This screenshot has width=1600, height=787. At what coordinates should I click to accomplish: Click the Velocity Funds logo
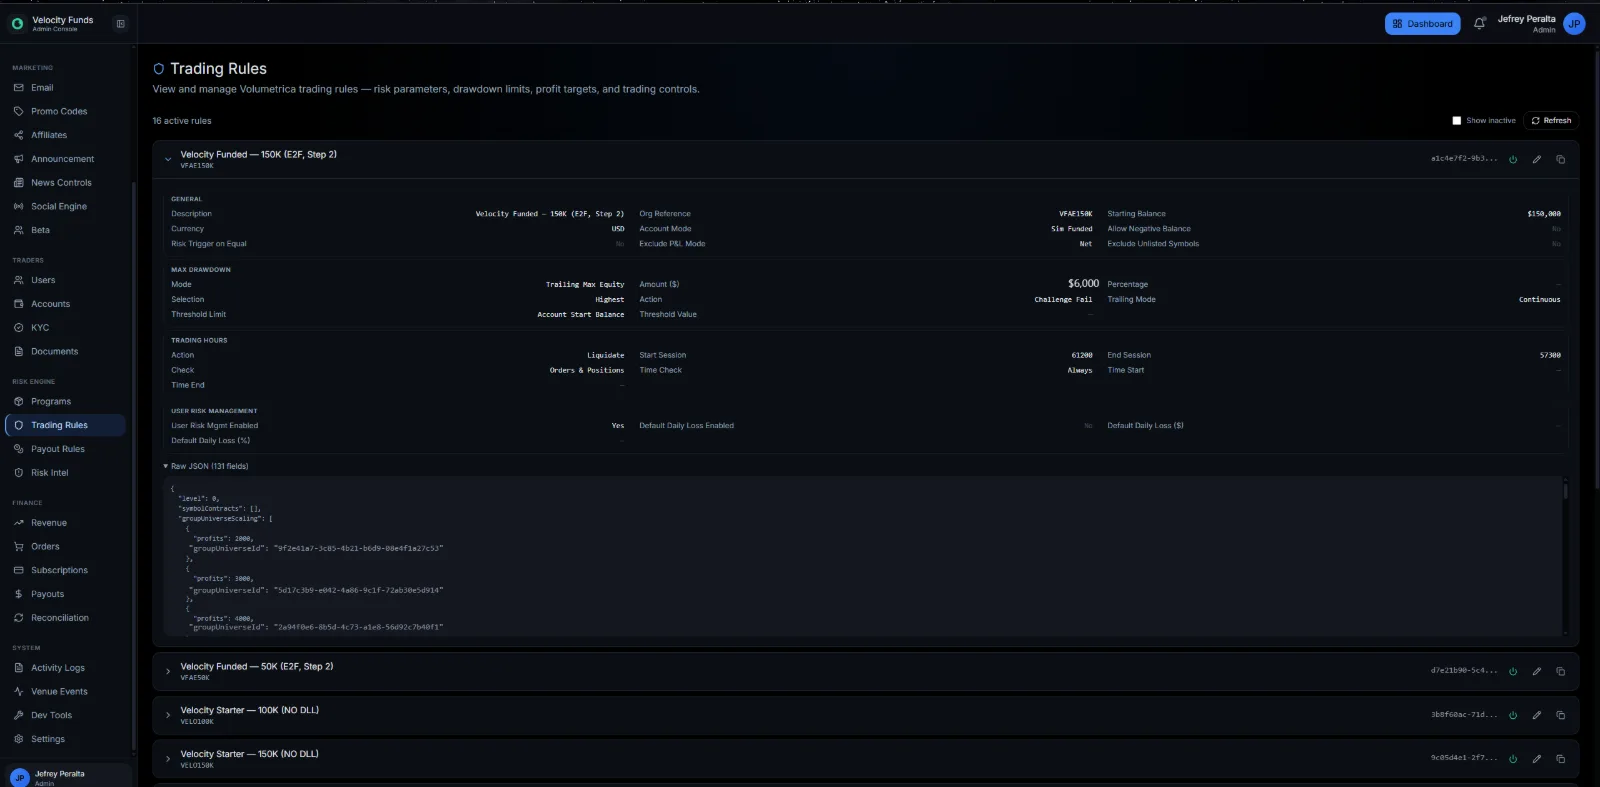point(17,24)
